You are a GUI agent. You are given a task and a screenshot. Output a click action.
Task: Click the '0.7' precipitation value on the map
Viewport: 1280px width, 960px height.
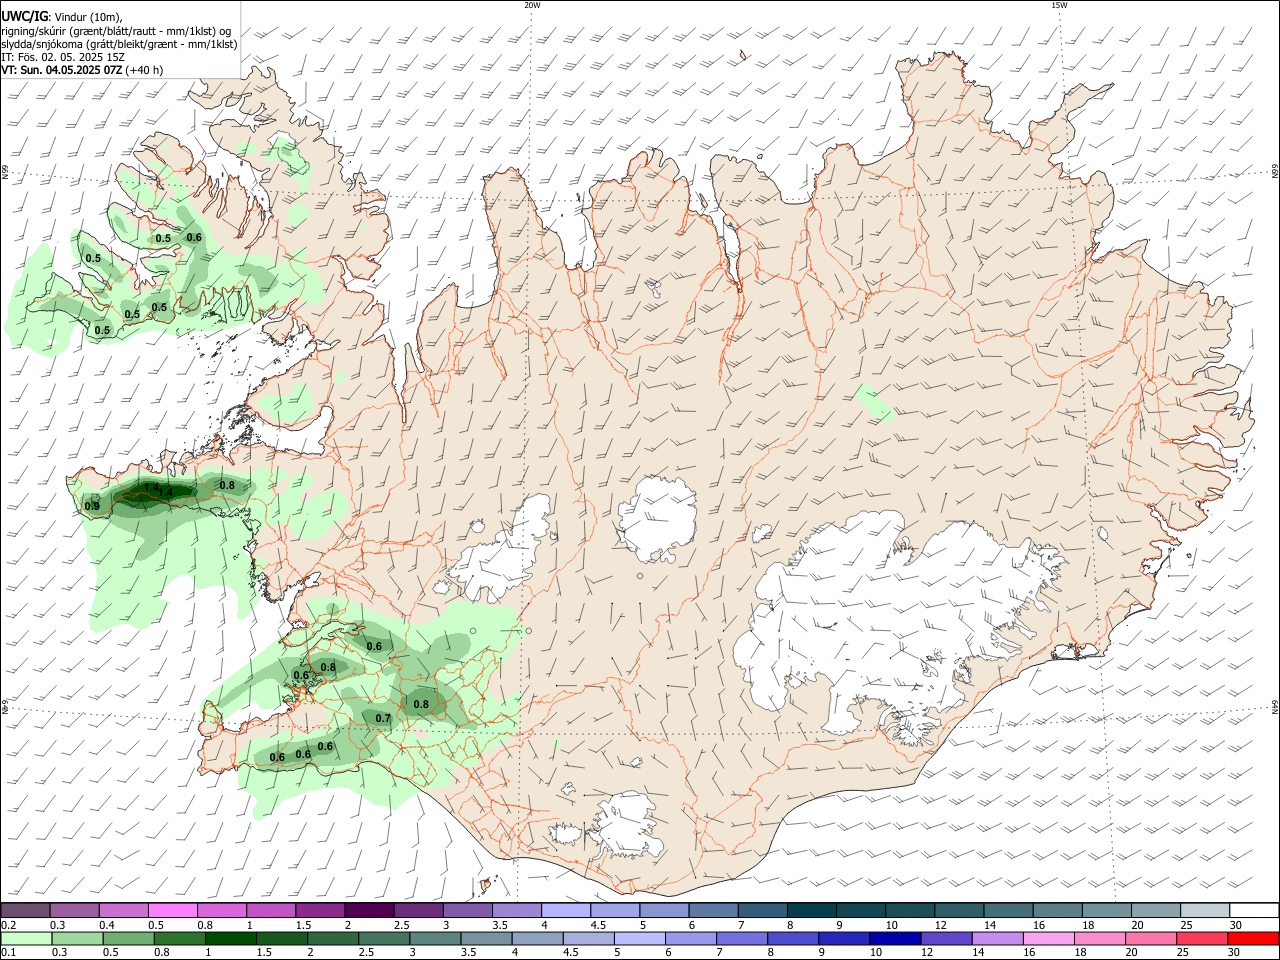383,718
